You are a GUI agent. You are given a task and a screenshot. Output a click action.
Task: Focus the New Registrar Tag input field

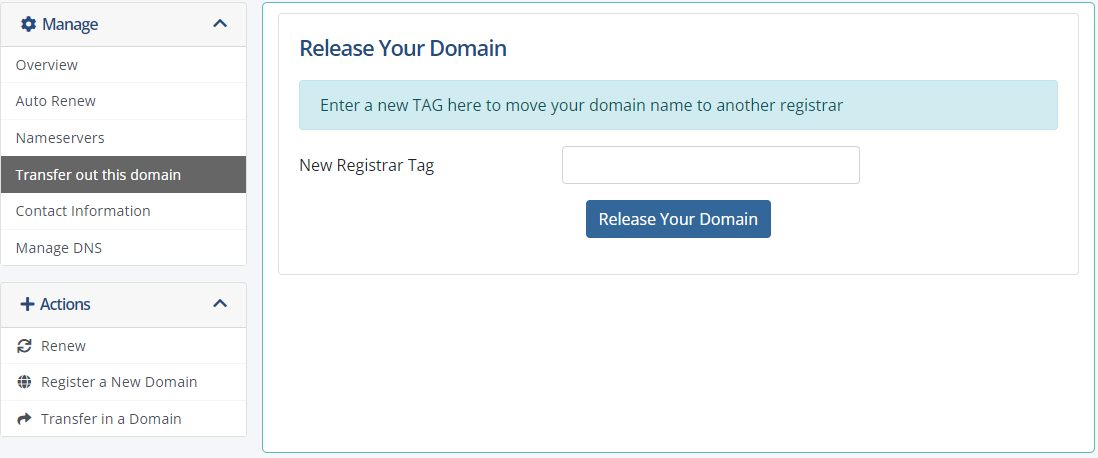[x=711, y=165]
